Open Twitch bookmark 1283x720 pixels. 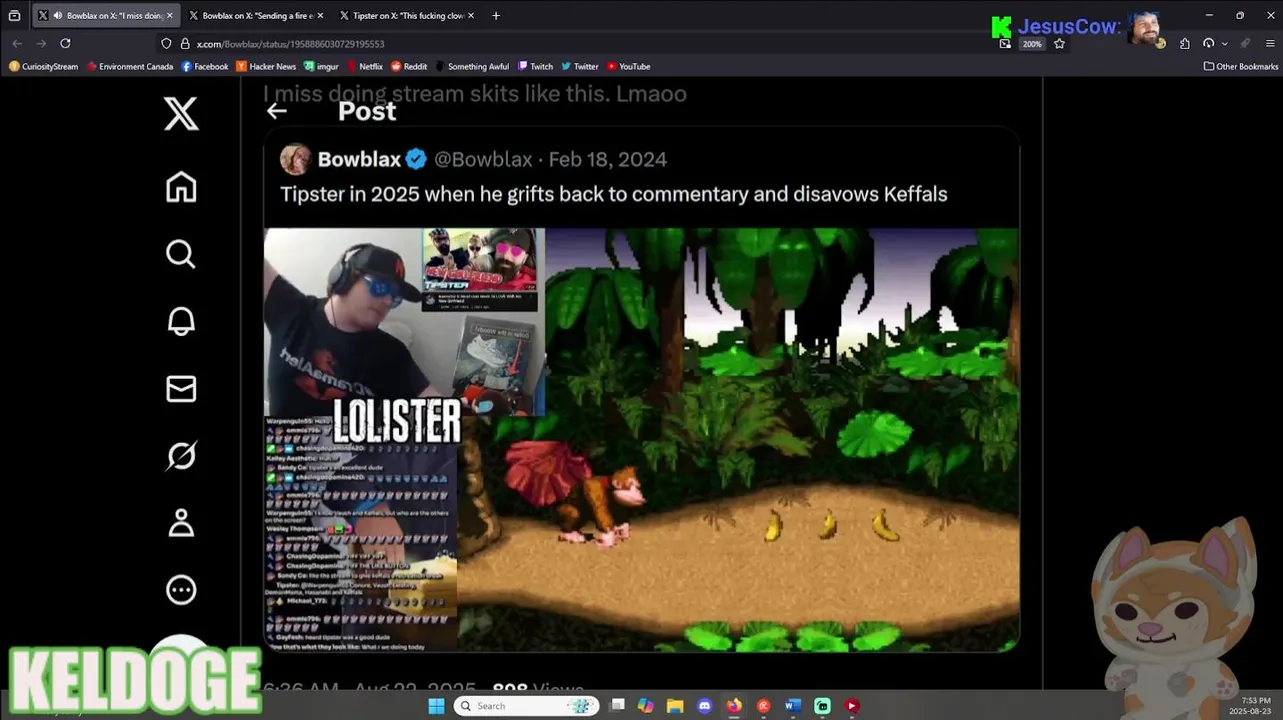[x=535, y=67]
